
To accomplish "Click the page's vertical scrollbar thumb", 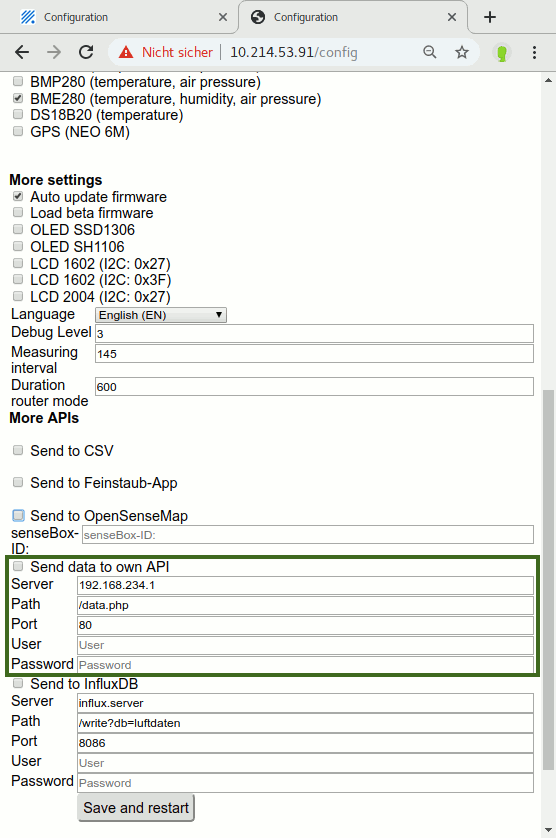I will click(x=548, y=580).
